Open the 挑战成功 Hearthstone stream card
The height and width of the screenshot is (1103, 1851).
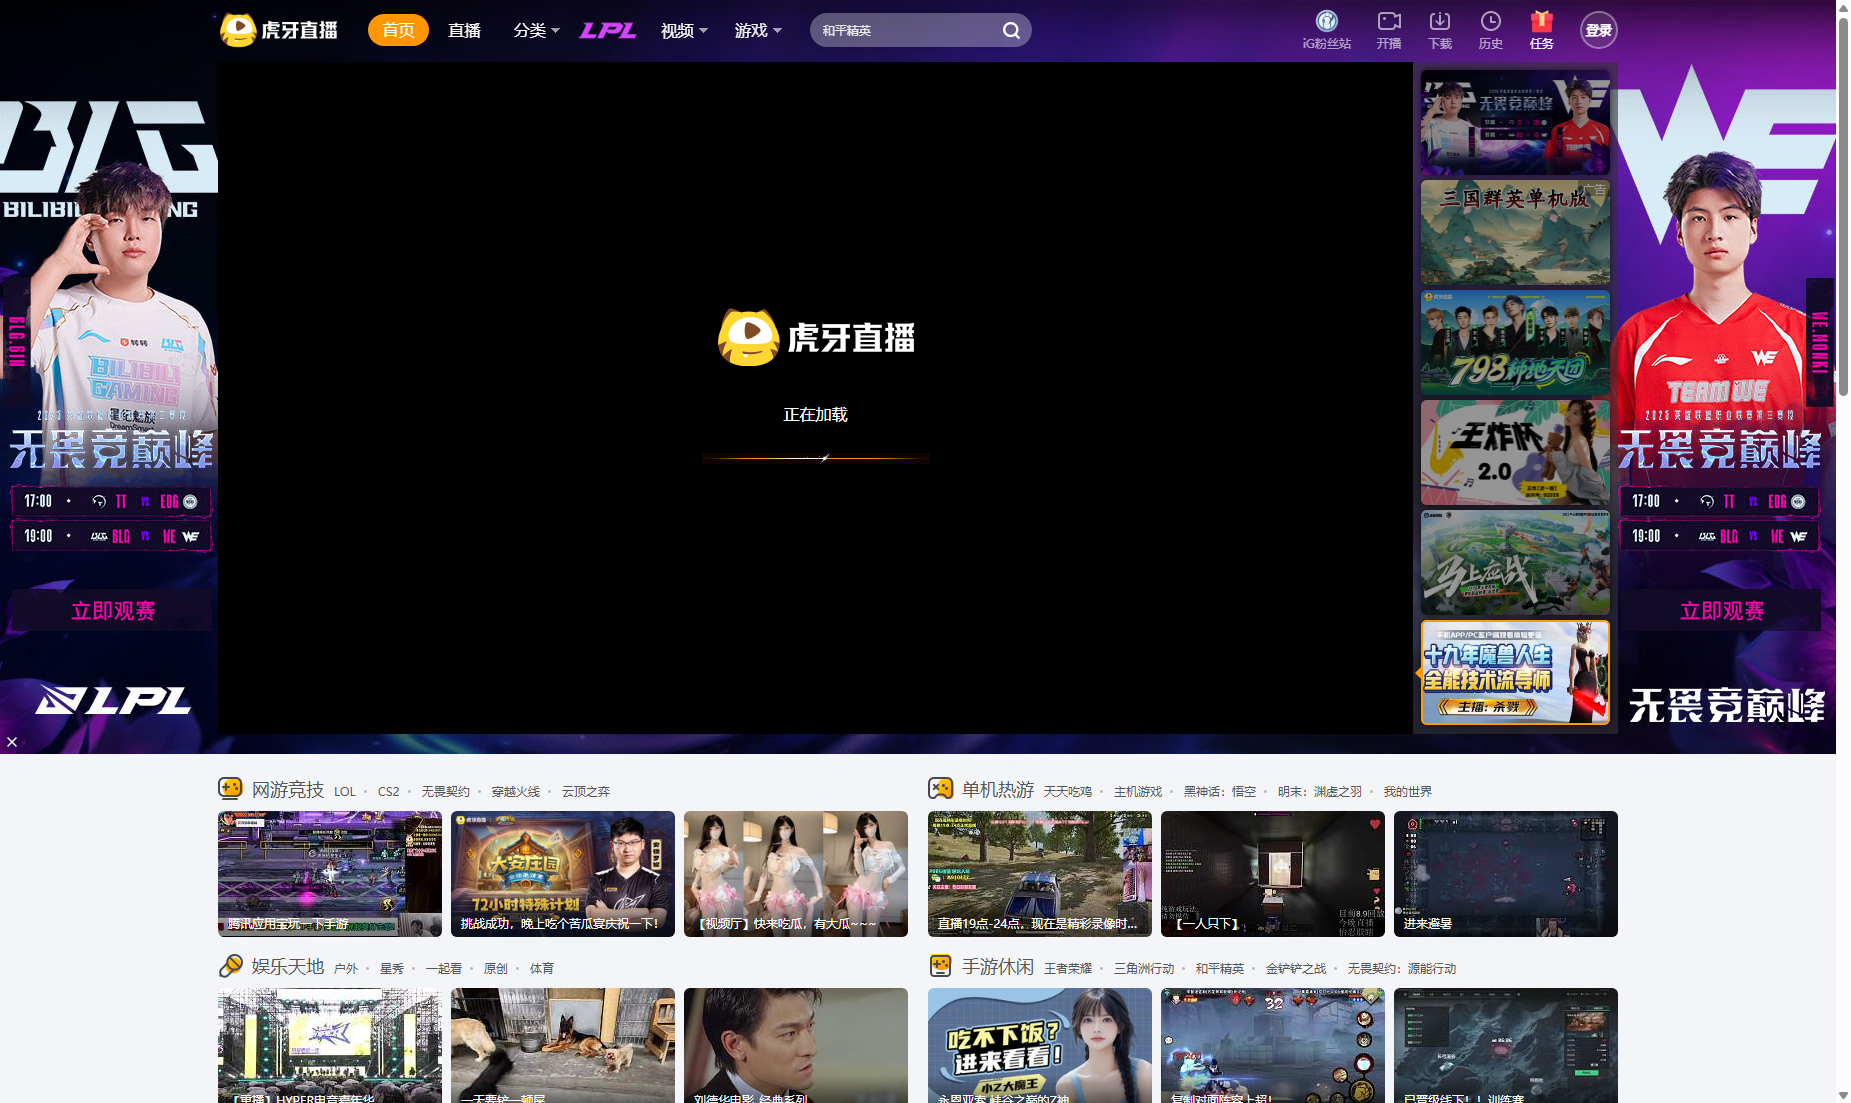[563, 874]
